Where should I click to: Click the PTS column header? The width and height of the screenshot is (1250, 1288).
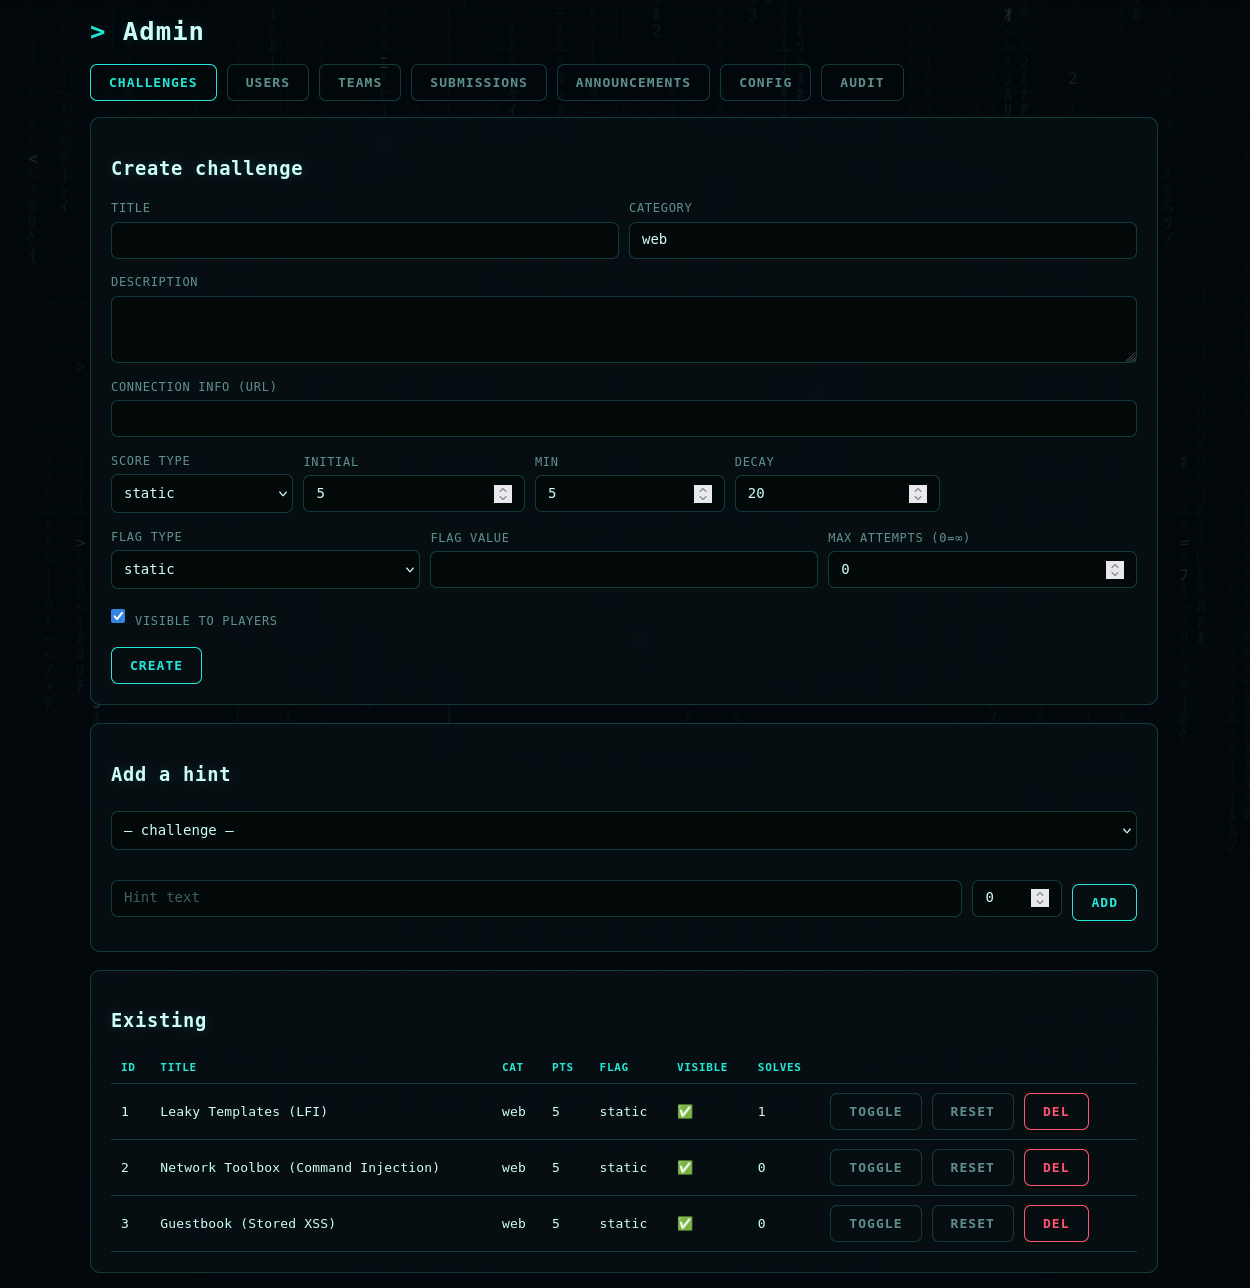[563, 1068]
